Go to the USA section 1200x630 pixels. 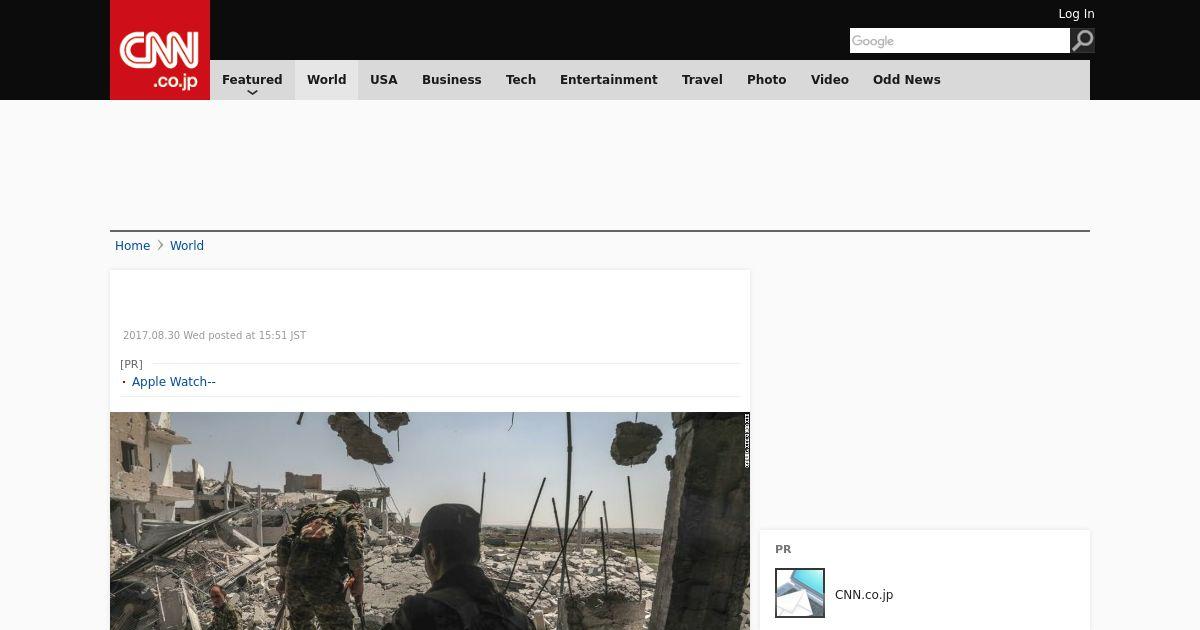pyautogui.click(x=384, y=80)
